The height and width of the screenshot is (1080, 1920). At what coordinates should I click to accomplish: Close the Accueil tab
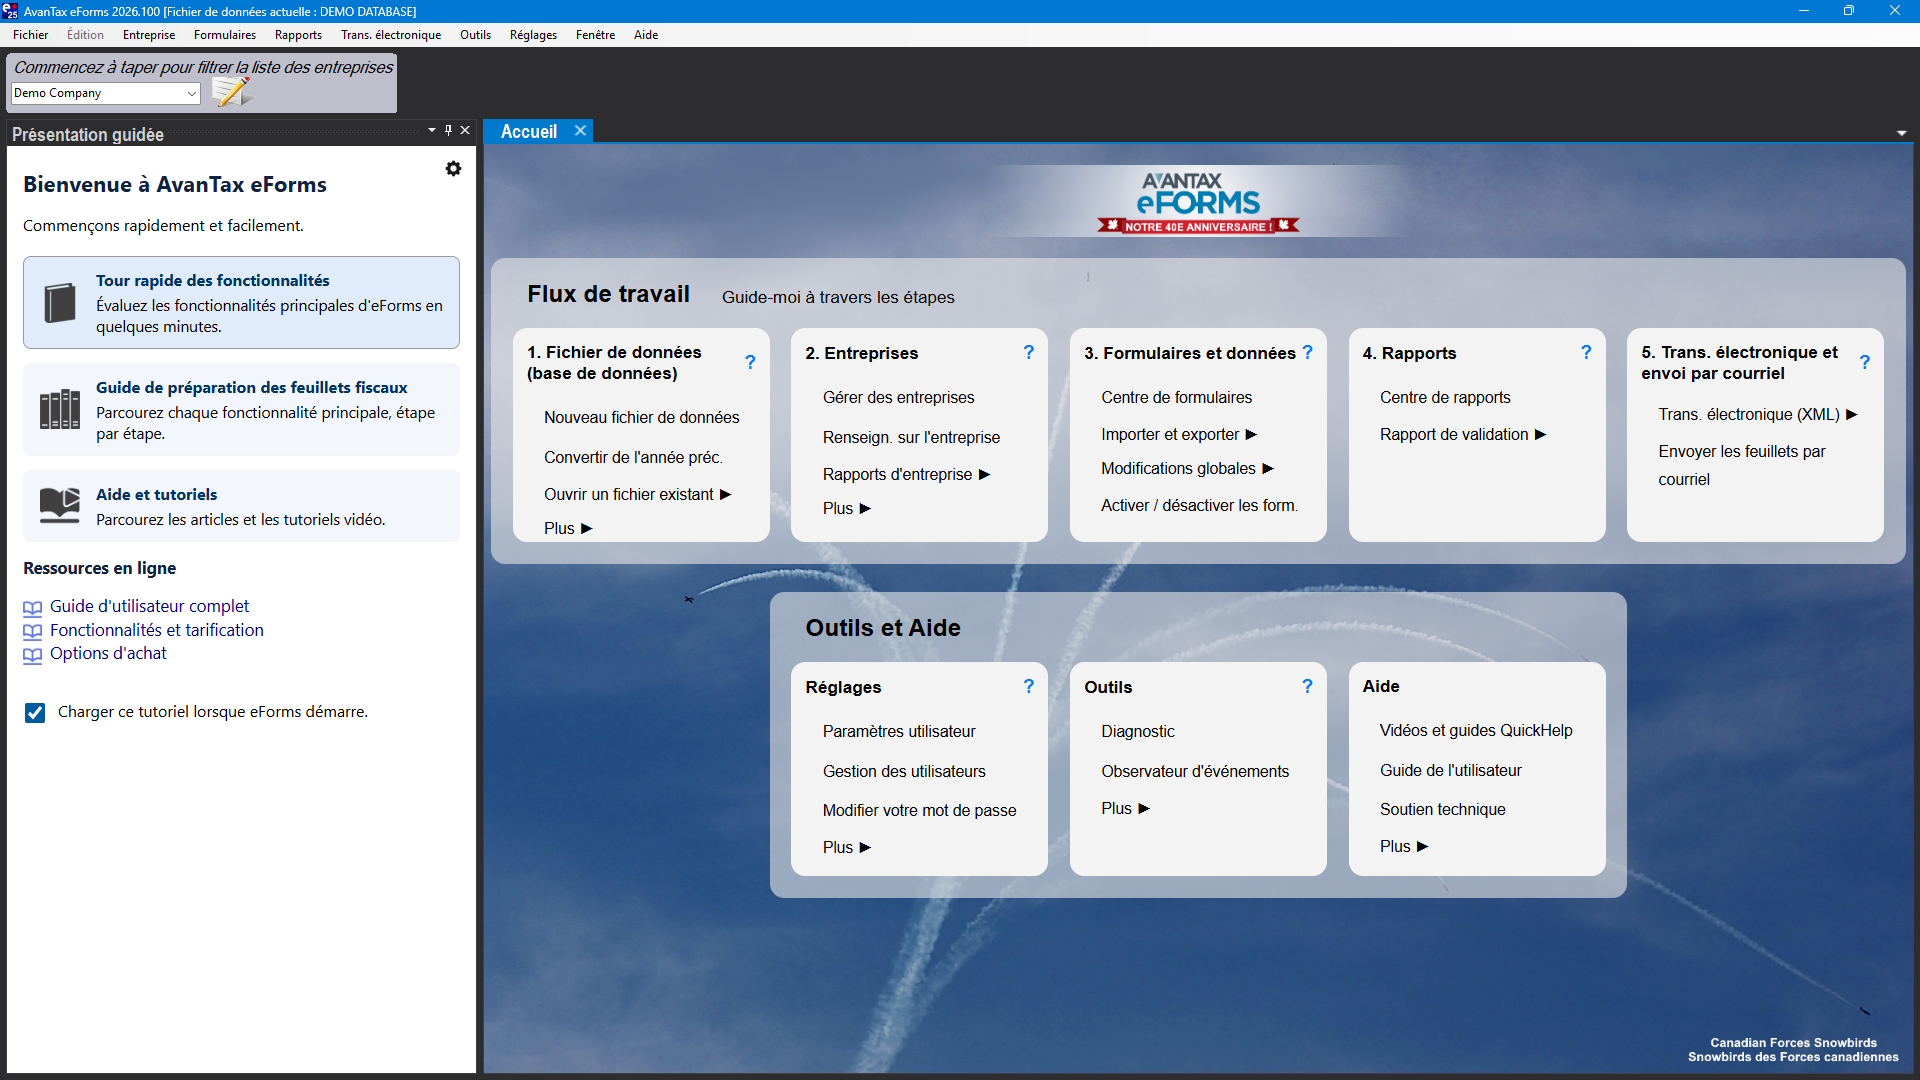coord(580,131)
